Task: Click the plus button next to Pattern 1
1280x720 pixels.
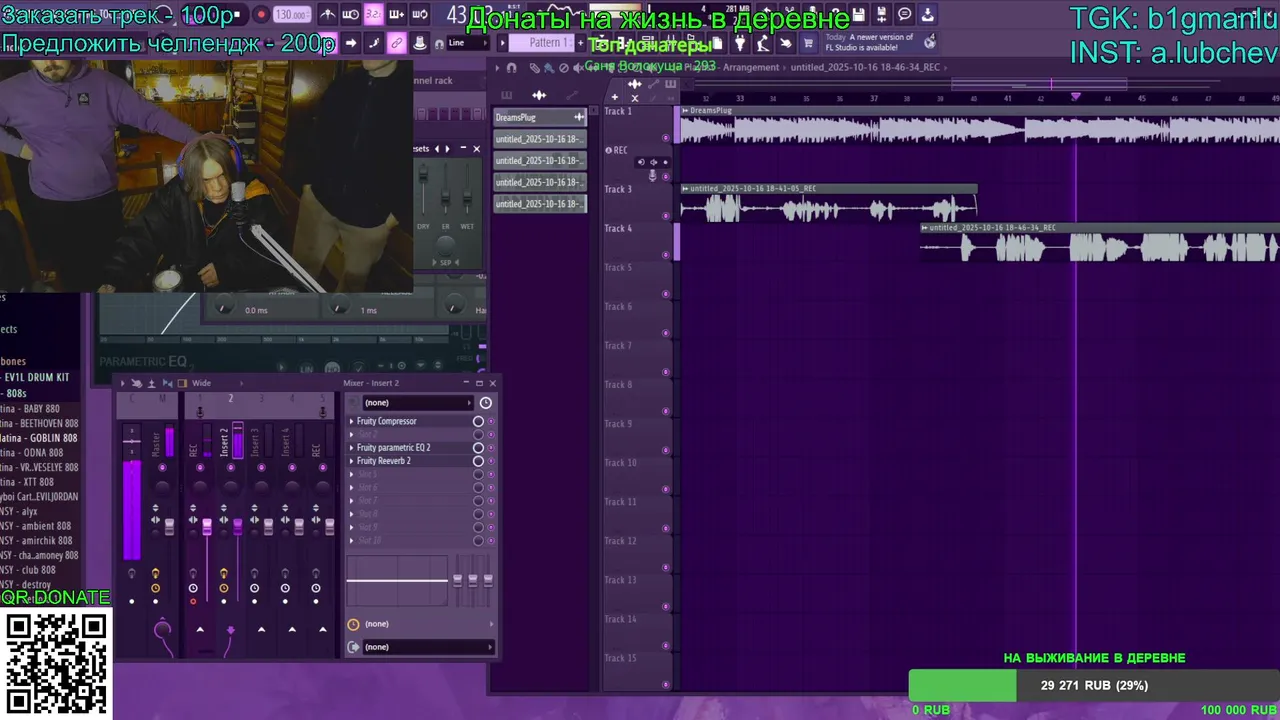Action: pos(579,43)
